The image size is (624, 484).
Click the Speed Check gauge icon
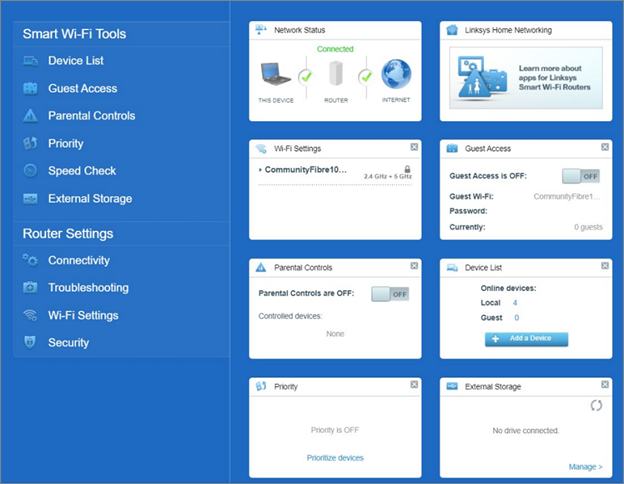30,171
